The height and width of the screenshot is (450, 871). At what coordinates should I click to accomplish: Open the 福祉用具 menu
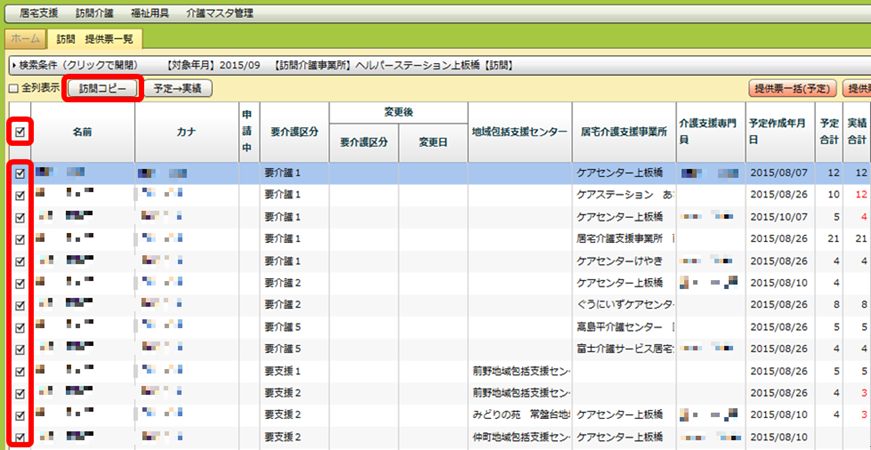[149, 13]
